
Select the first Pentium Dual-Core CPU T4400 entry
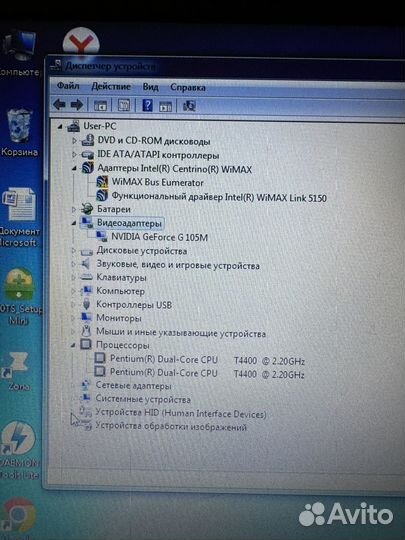pos(207,360)
